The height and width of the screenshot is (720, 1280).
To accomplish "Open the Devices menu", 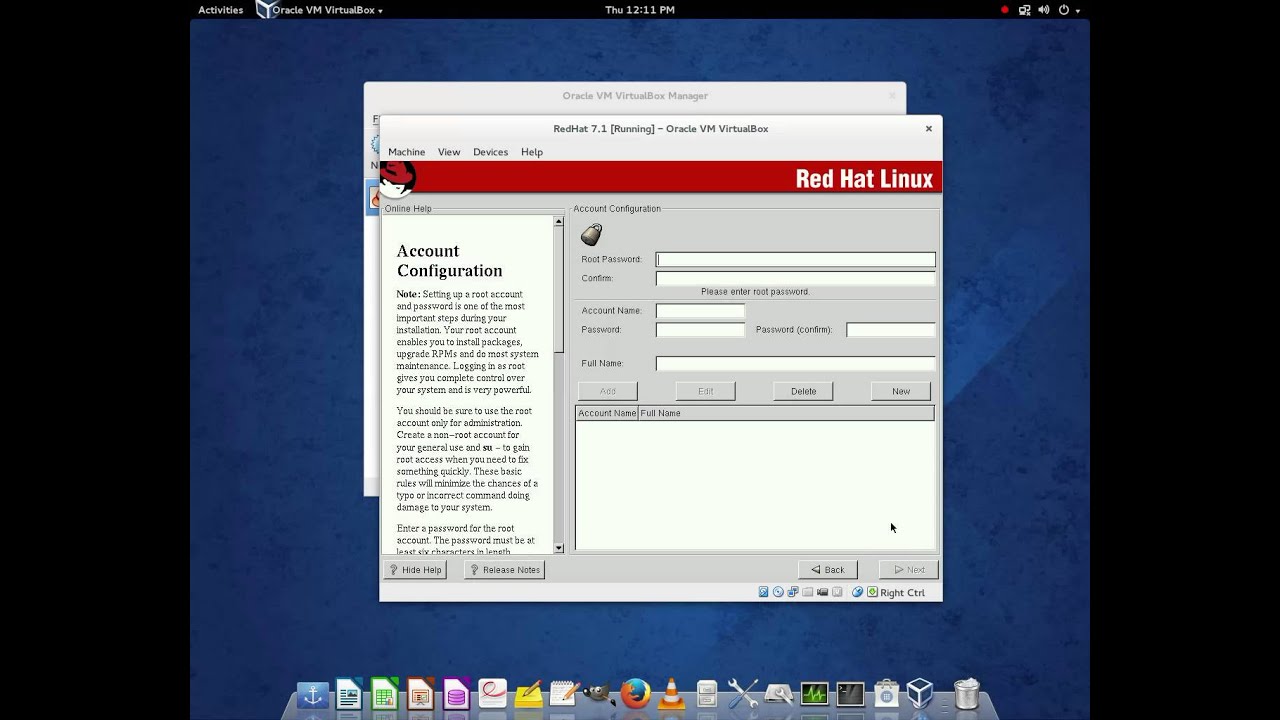I will (x=490, y=152).
